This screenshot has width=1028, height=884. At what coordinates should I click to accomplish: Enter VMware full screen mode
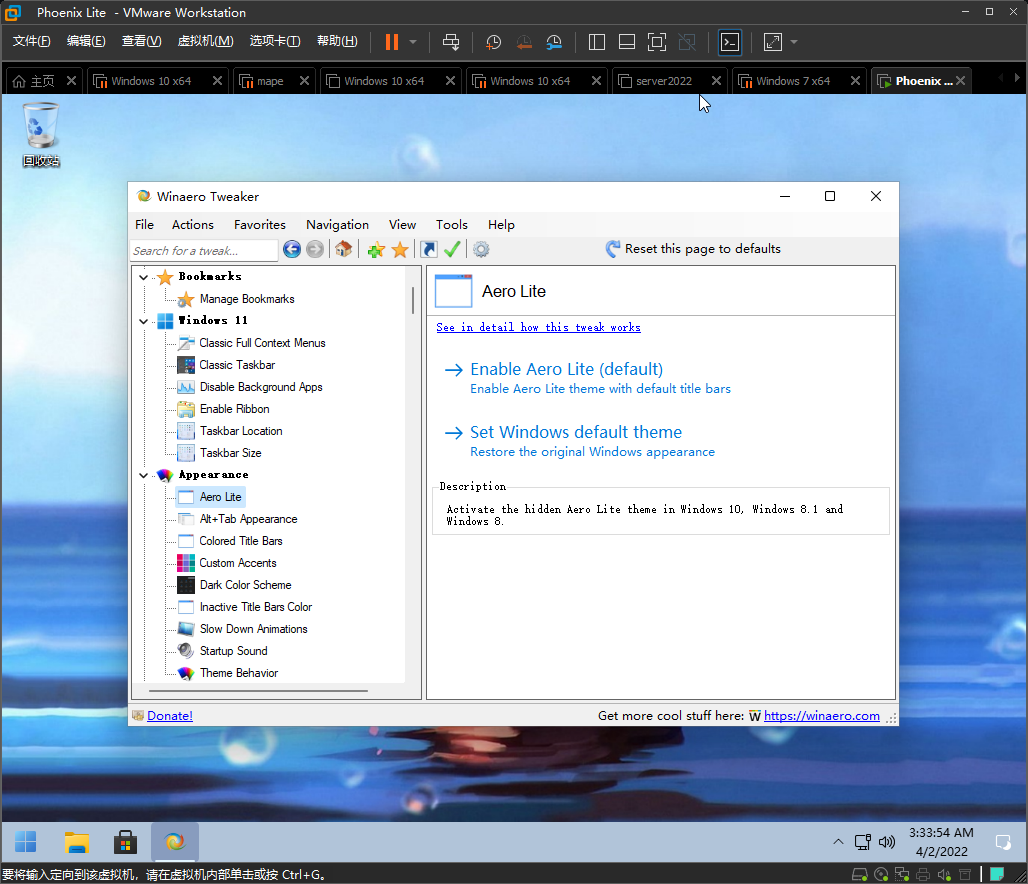click(x=656, y=42)
